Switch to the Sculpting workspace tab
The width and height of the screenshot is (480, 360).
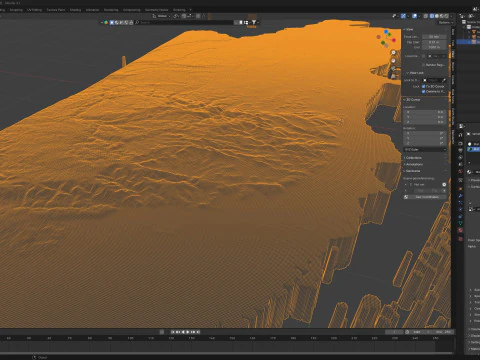click(16, 10)
